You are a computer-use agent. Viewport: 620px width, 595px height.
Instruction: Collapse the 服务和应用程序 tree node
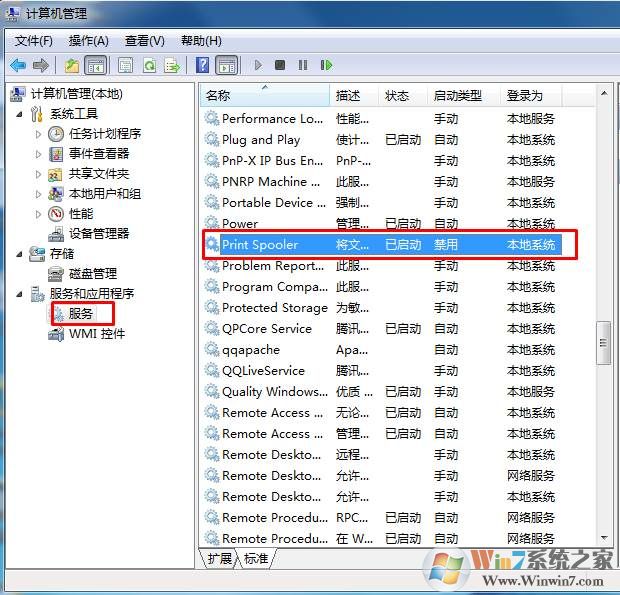pos(19,294)
